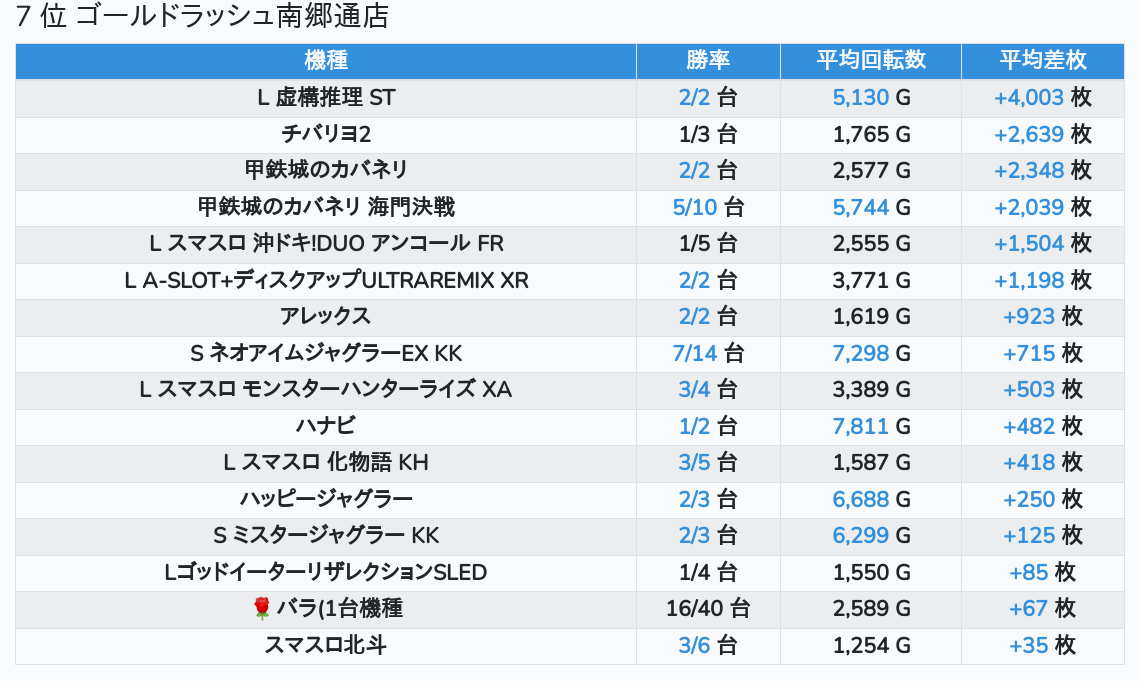
Task: Open the L 虚構推理 ST machine row
Action: click(325, 97)
